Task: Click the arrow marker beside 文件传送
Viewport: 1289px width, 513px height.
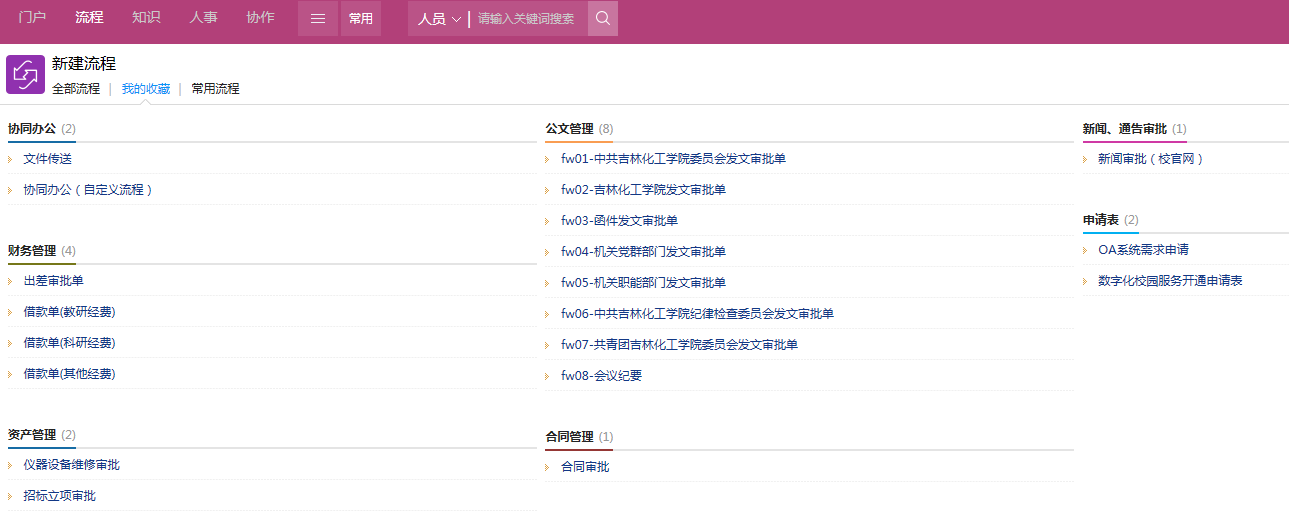Action: pyautogui.click(x=10, y=159)
